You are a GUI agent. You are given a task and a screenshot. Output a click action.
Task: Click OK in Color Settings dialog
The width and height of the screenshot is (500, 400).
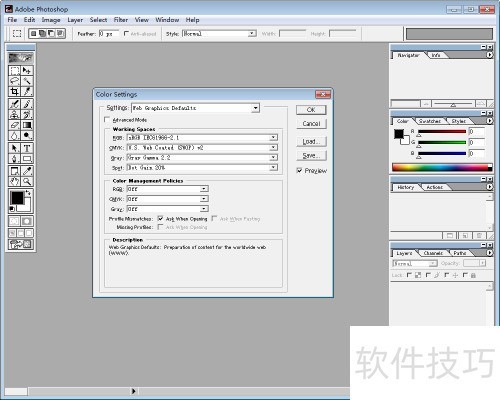(311, 110)
